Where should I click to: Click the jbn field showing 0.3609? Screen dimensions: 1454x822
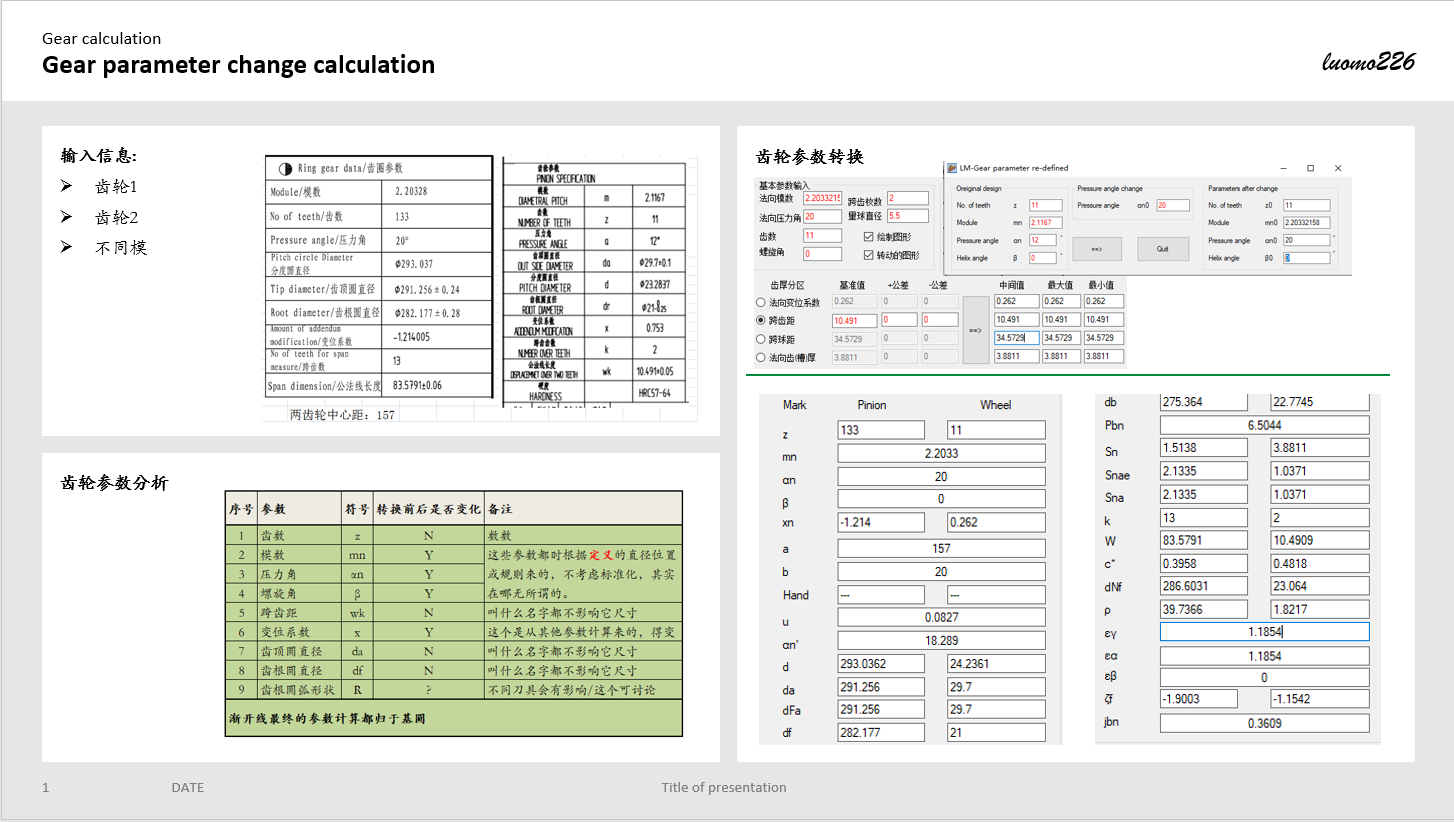coord(1264,723)
